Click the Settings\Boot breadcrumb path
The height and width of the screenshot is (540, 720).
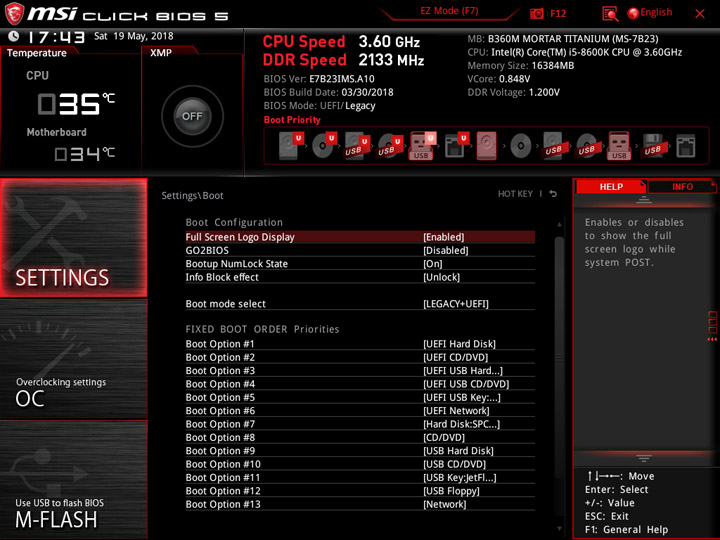coord(192,195)
